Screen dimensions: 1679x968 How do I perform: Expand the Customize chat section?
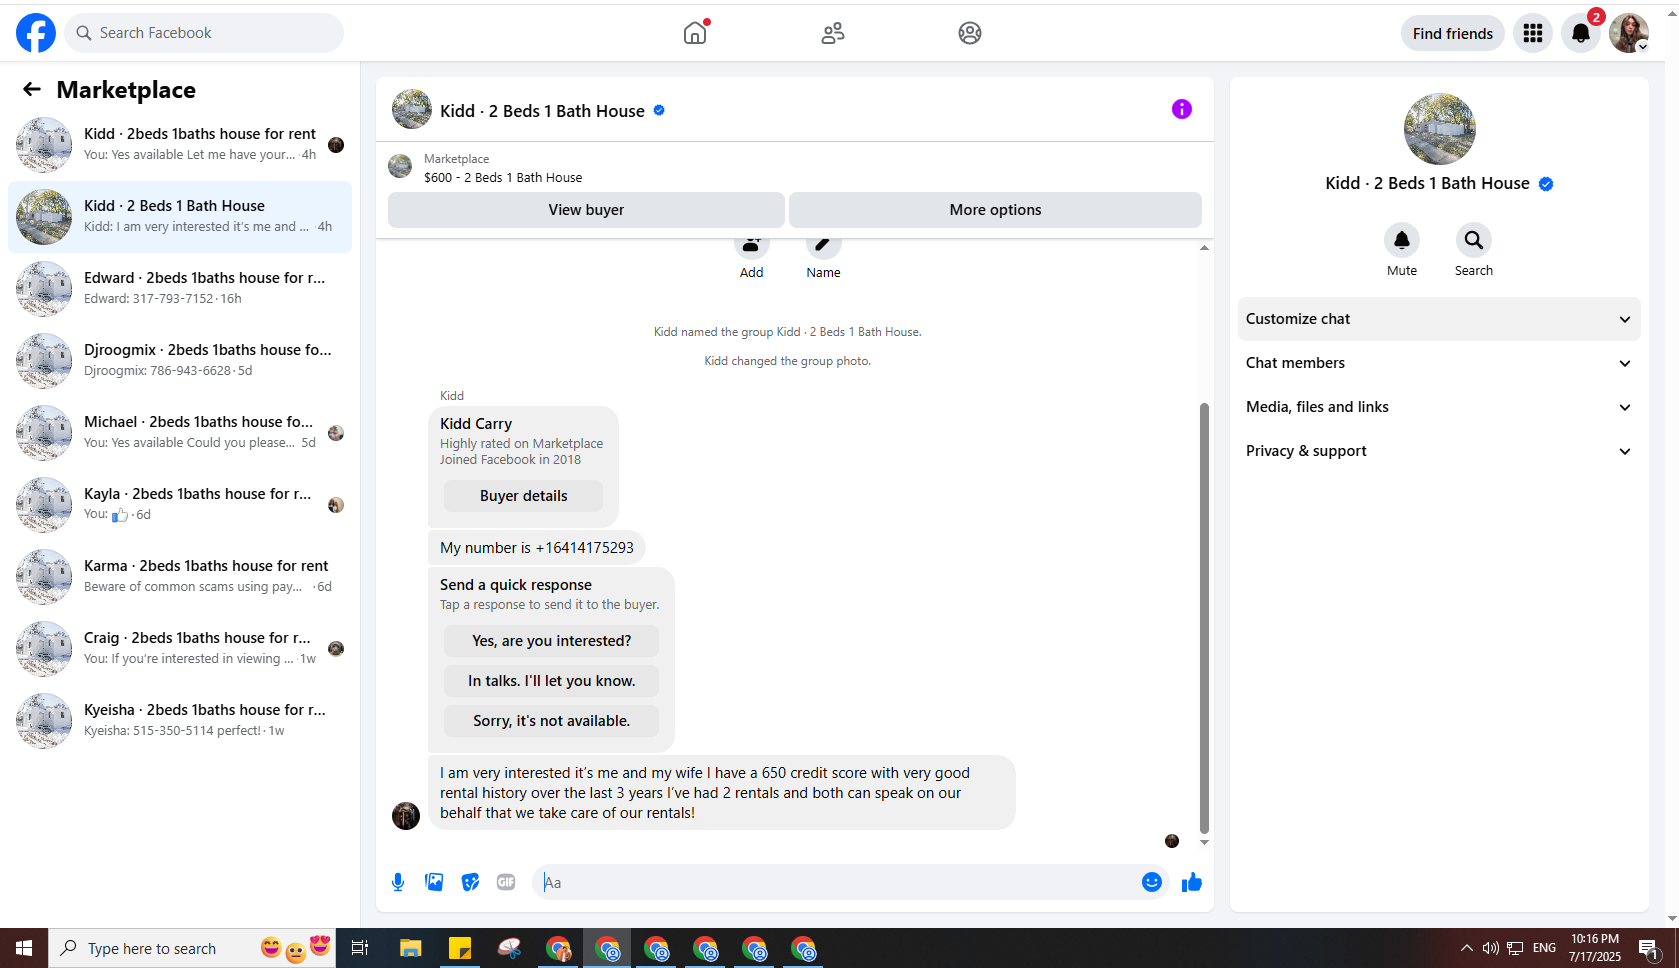1439,319
